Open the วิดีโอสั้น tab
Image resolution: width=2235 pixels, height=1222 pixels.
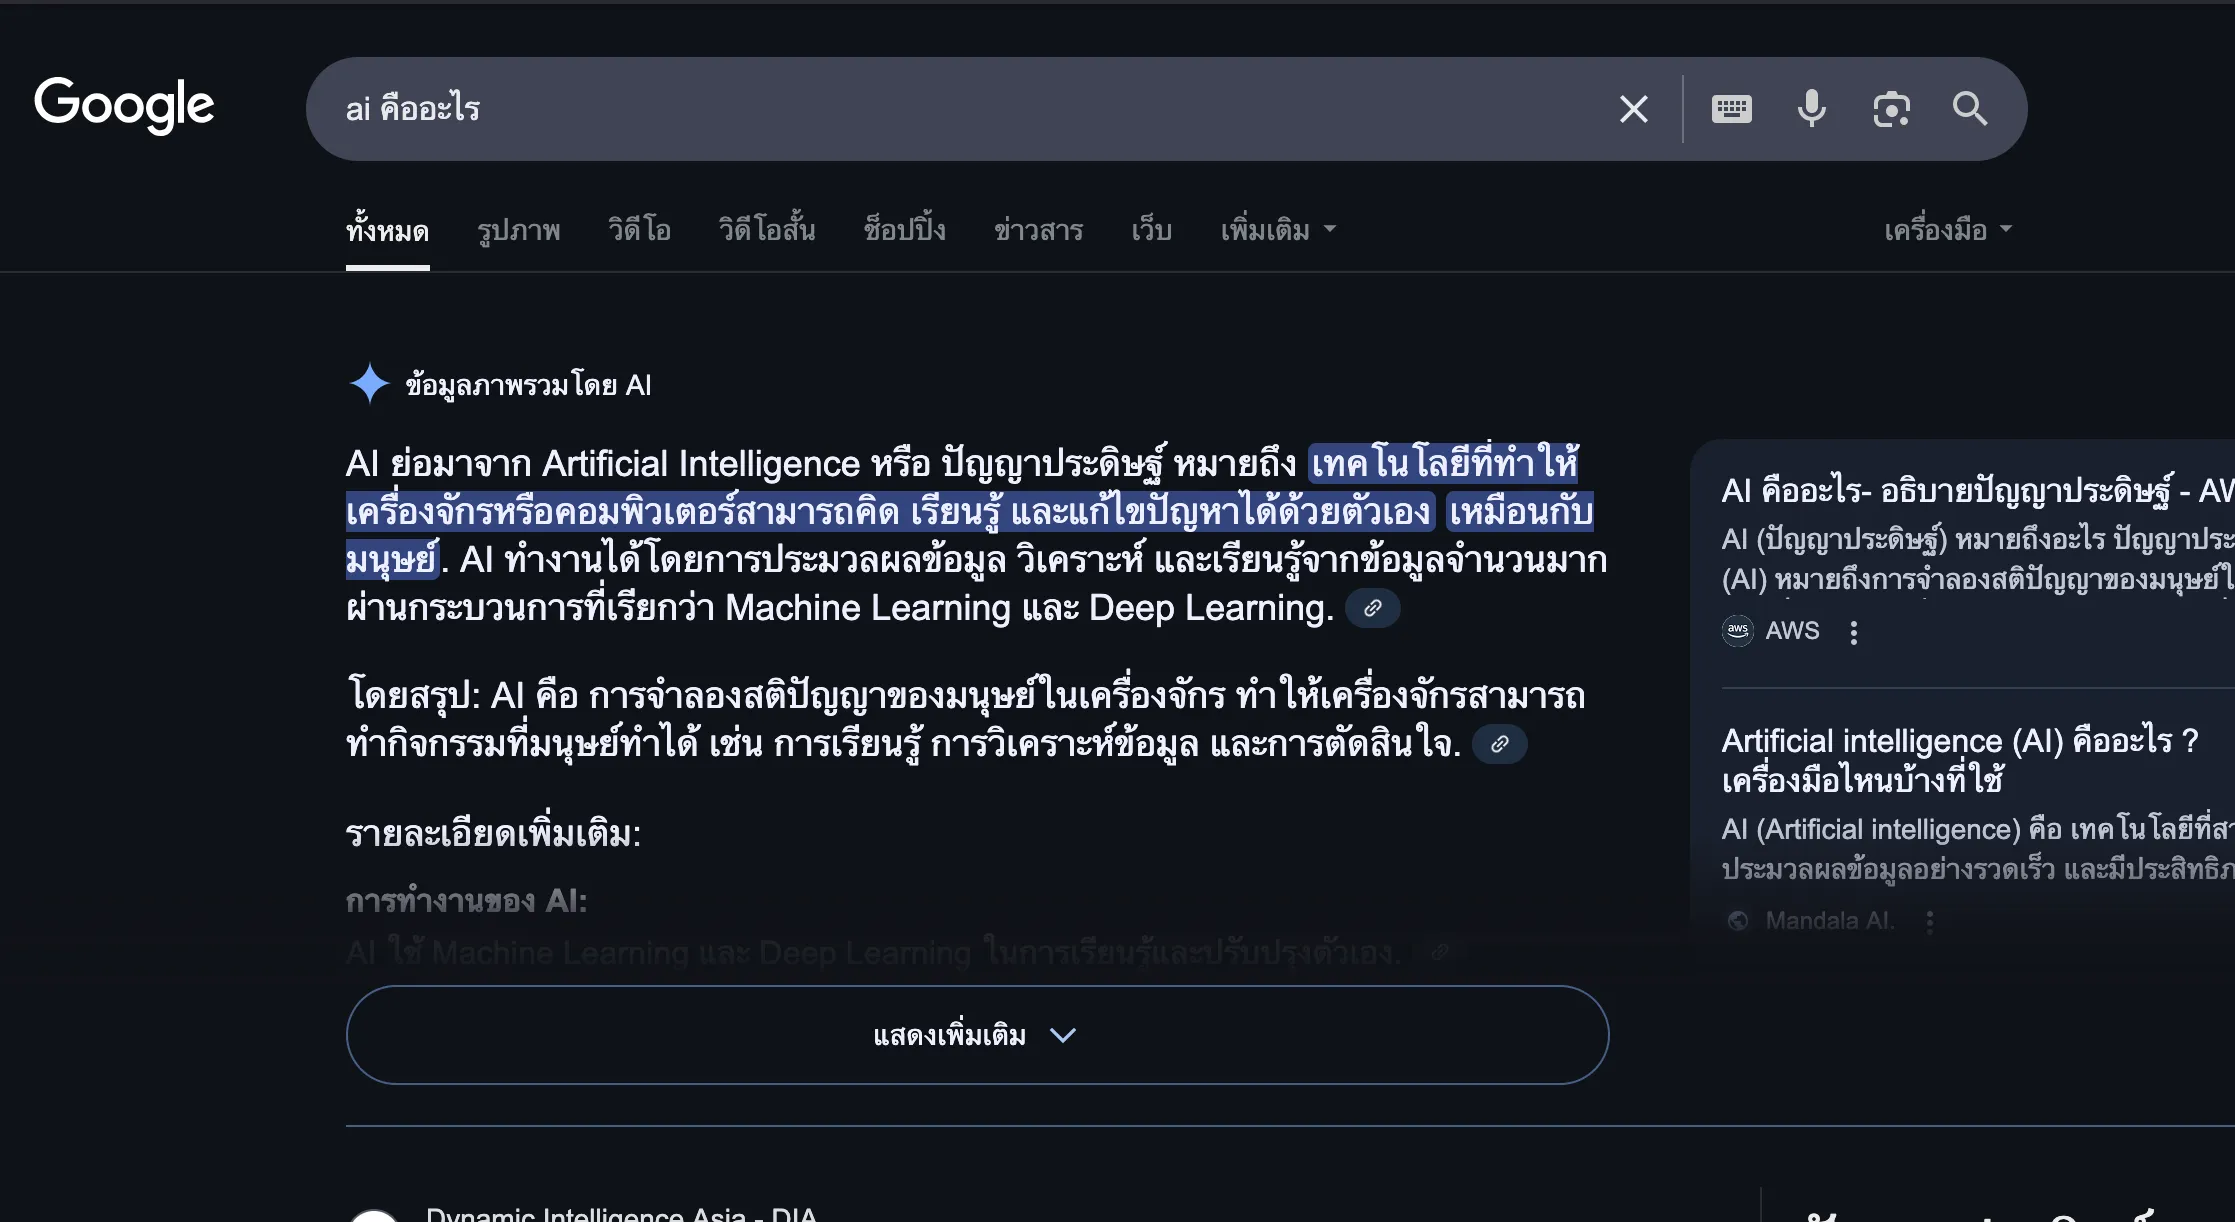(x=767, y=230)
